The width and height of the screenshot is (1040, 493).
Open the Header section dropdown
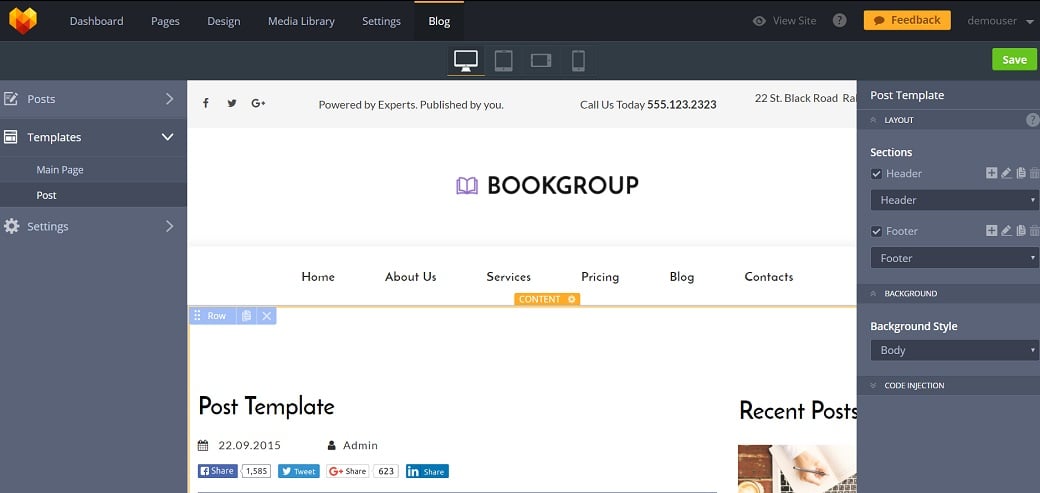[954, 200]
